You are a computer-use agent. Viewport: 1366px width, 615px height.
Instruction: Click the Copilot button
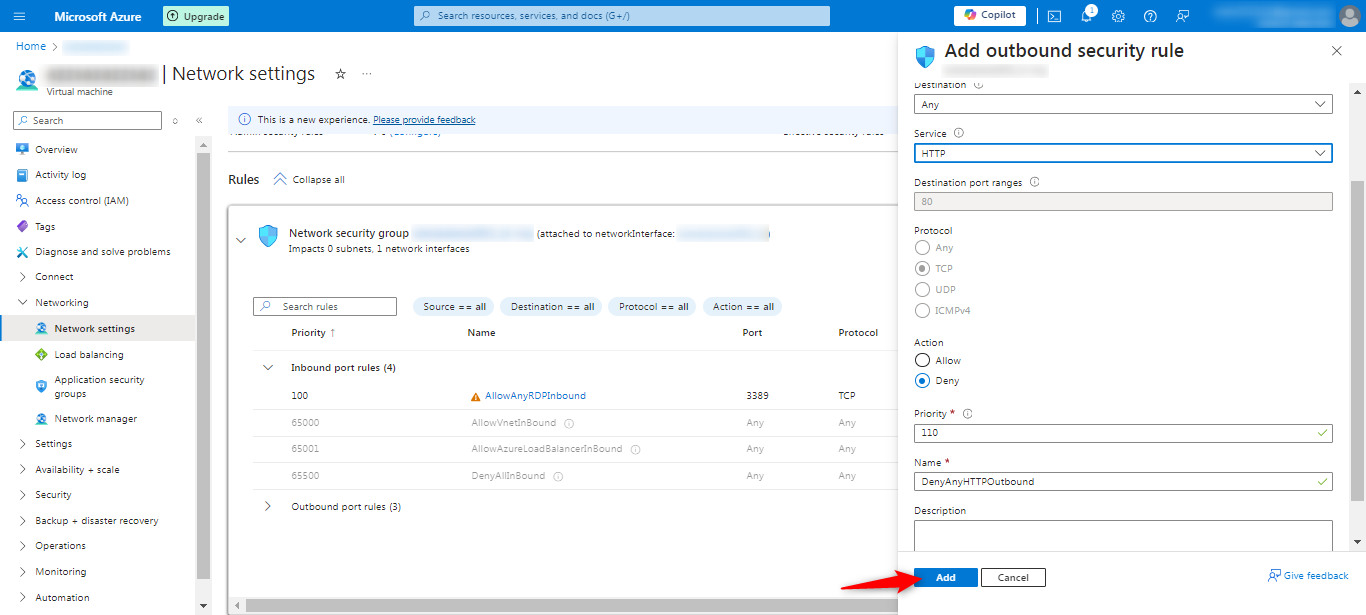[990, 16]
